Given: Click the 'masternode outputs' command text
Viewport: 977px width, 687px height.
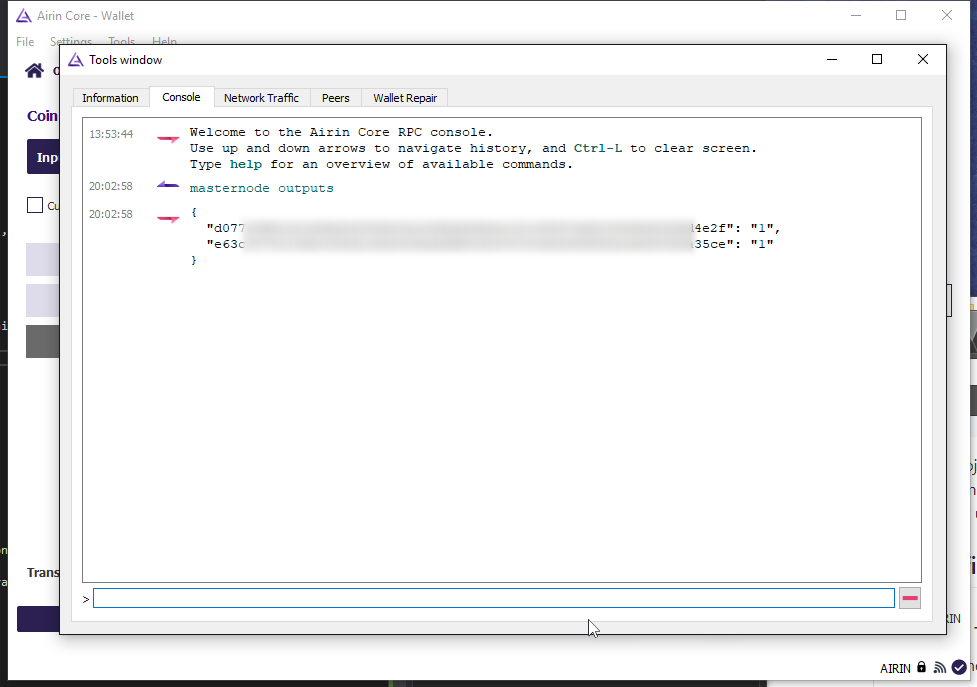Looking at the screenshot, I should [x=262, y=188].
